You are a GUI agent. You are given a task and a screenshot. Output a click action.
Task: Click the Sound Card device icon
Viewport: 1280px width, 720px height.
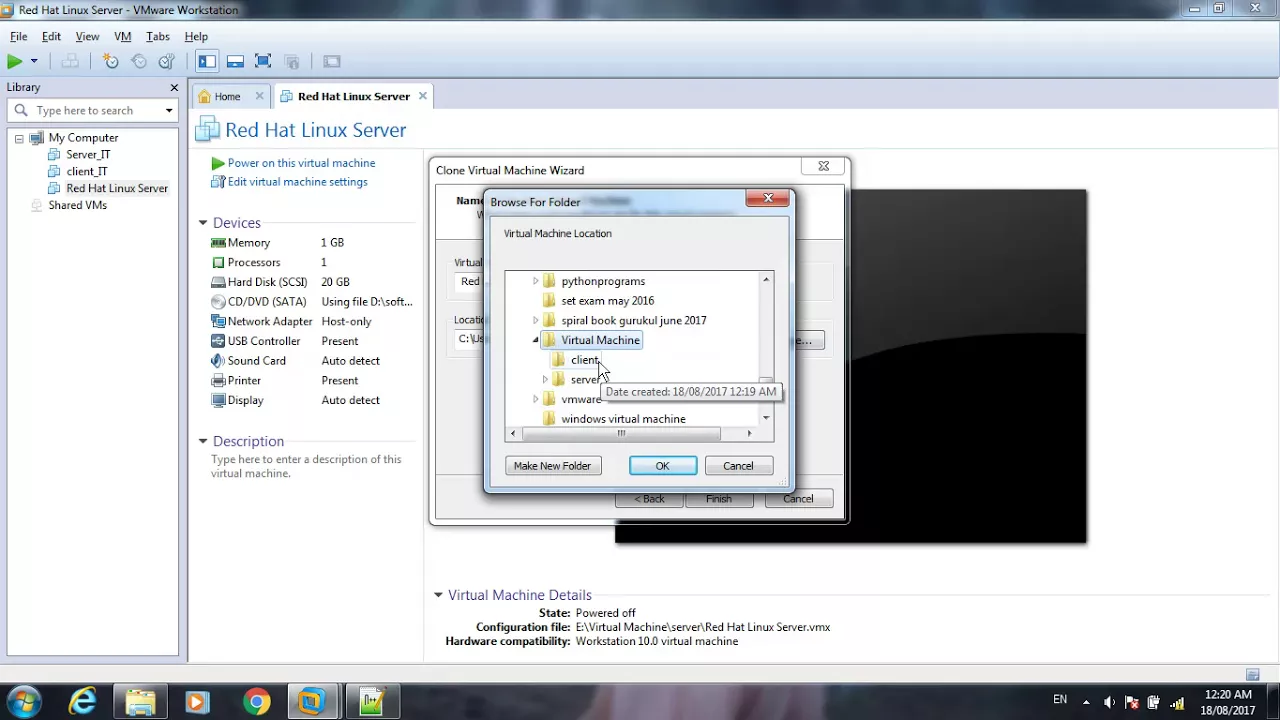pos(219,361)
